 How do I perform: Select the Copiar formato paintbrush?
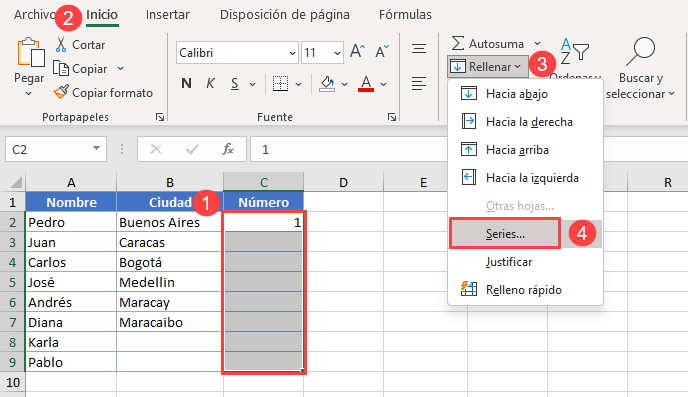click(x=61, y=92)
